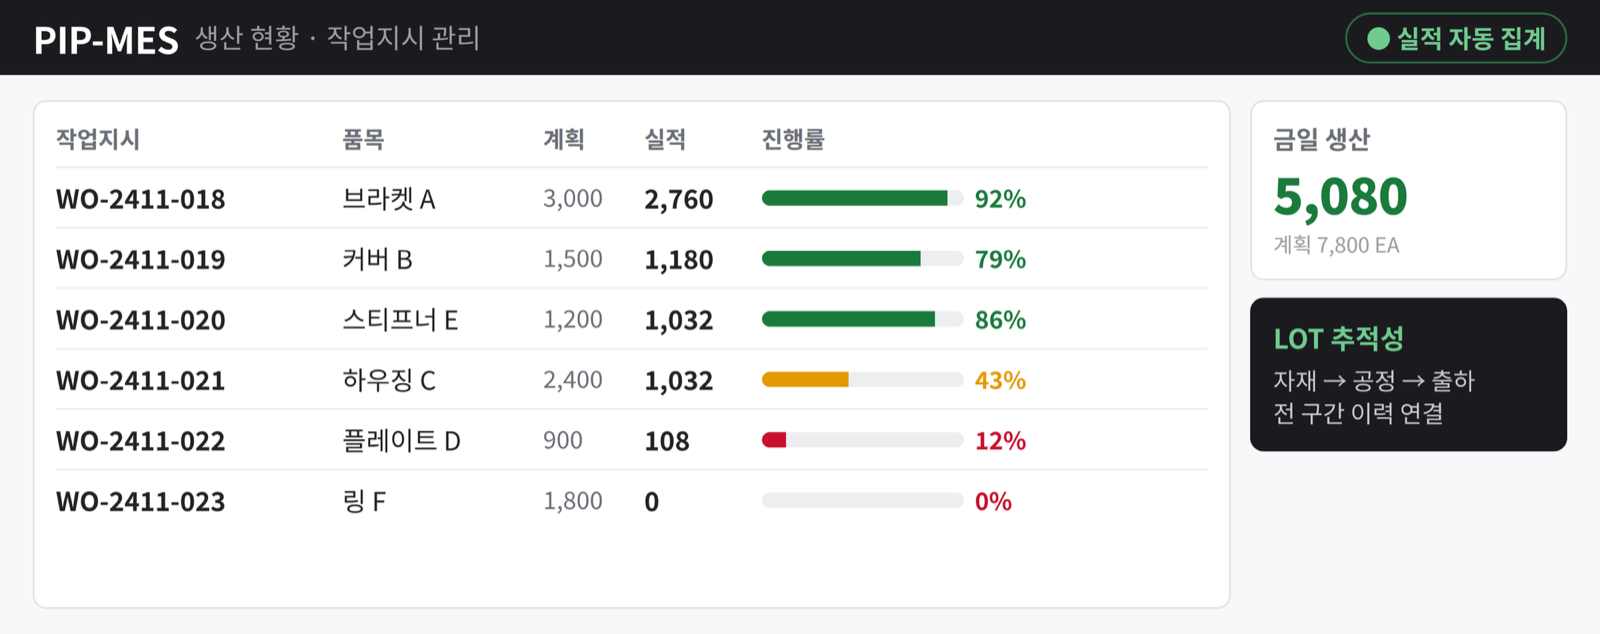Click the PIP-MES logo title
This screenshot has height=634, width=1600.
(x=106, y=39)
